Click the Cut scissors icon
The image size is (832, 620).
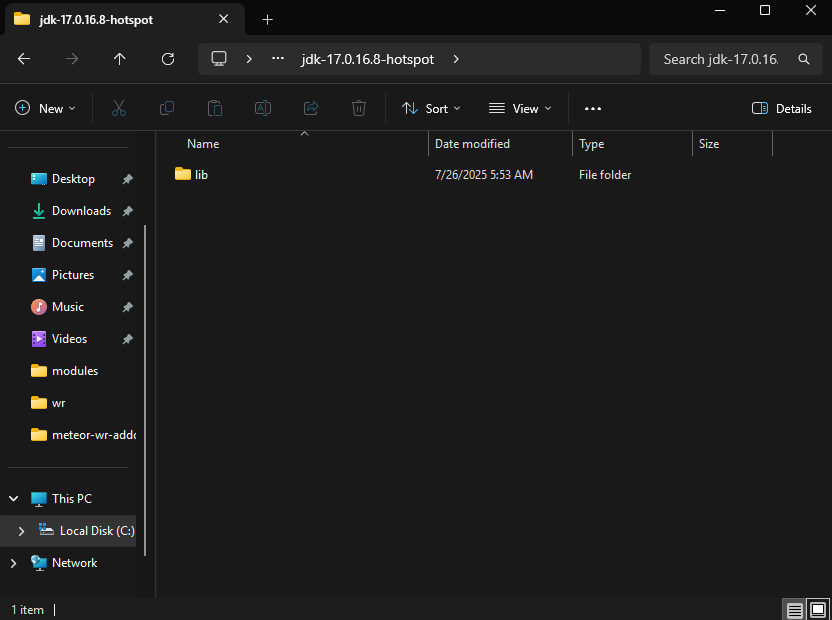point(119,108)
